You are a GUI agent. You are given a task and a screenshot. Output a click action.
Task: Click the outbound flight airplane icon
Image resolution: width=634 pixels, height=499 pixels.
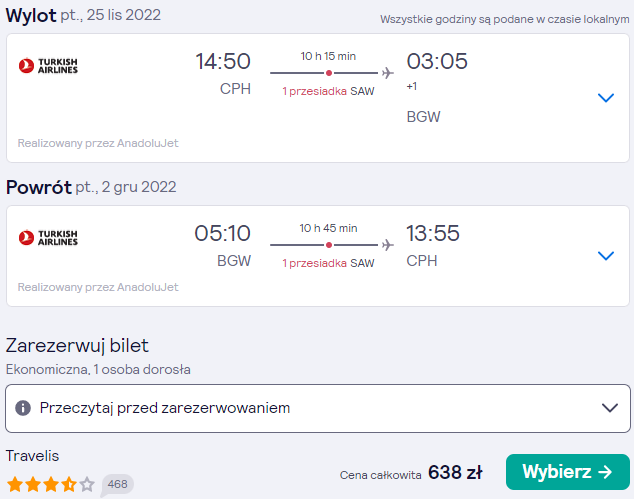[387, 73]
